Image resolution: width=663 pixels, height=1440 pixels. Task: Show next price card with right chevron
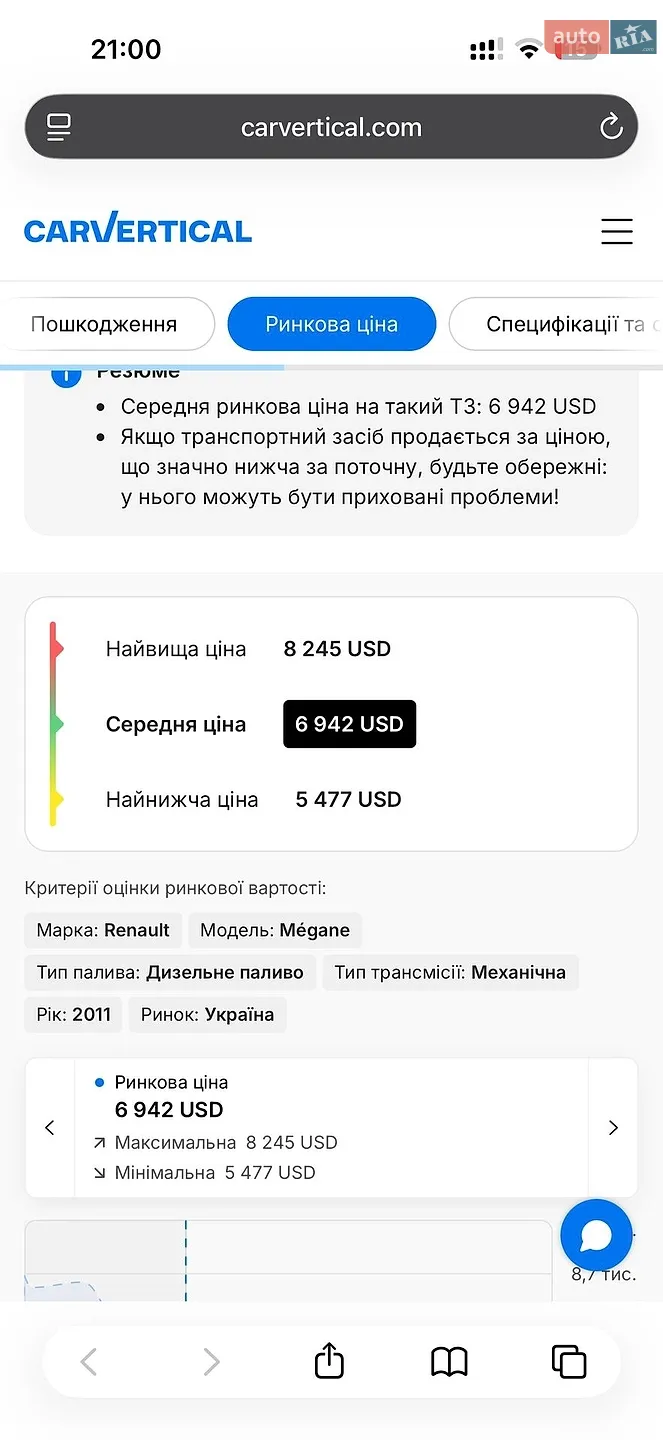pos(613,1128)
